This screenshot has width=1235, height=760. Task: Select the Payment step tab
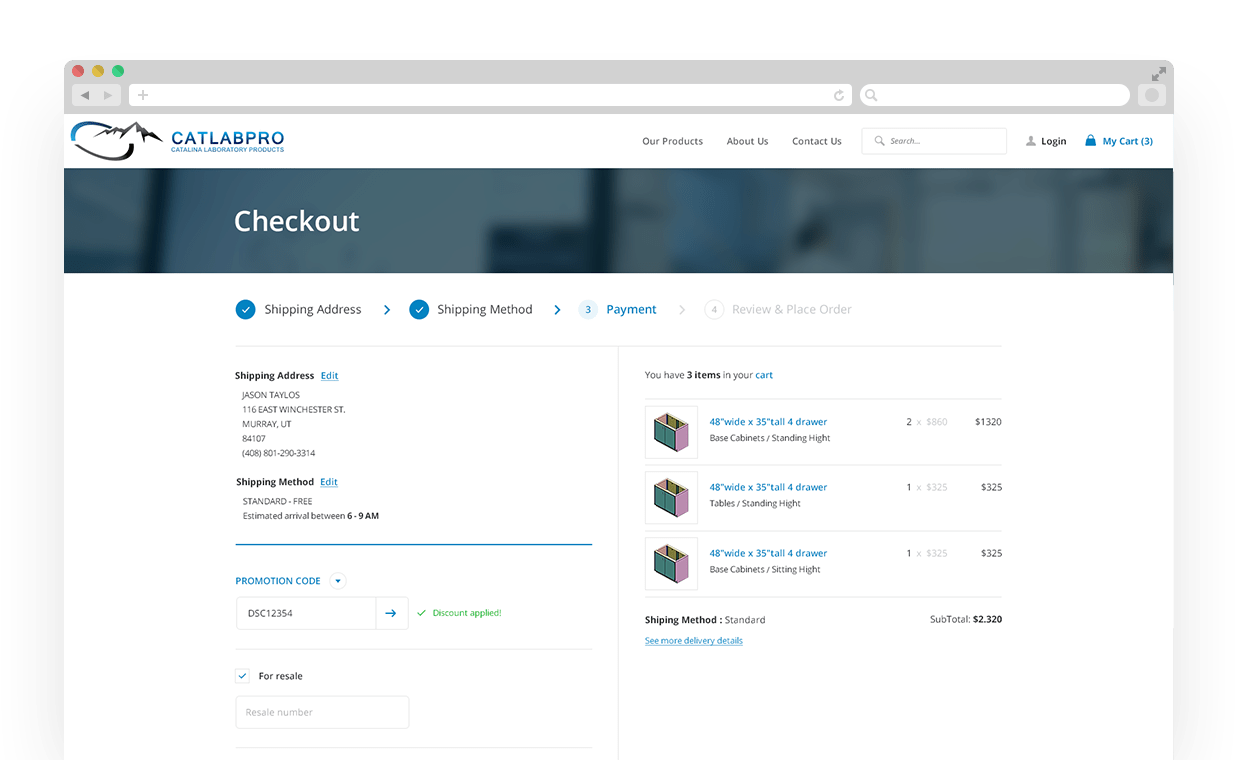630,310
